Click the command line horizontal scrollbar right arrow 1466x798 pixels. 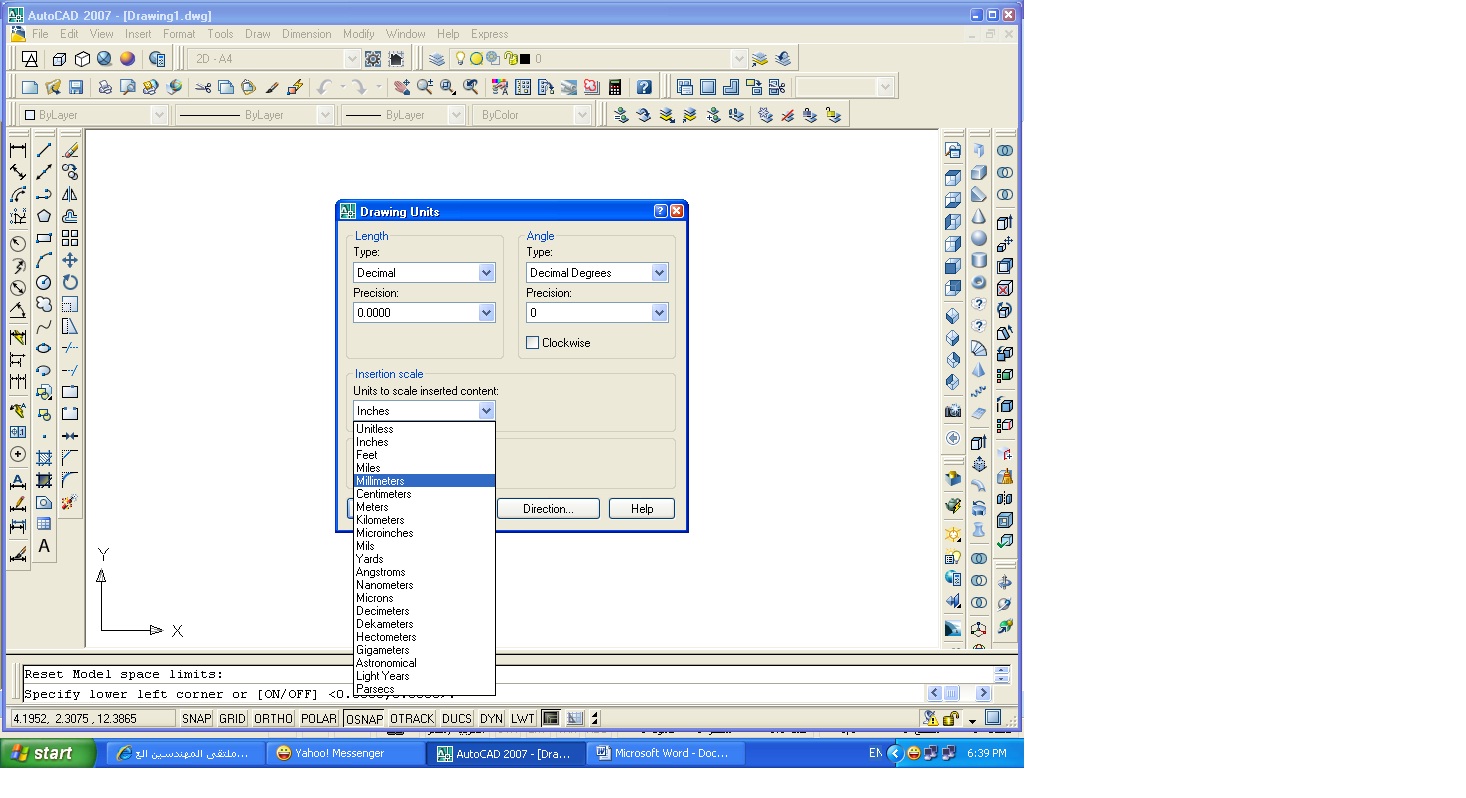tap(983, 693)
